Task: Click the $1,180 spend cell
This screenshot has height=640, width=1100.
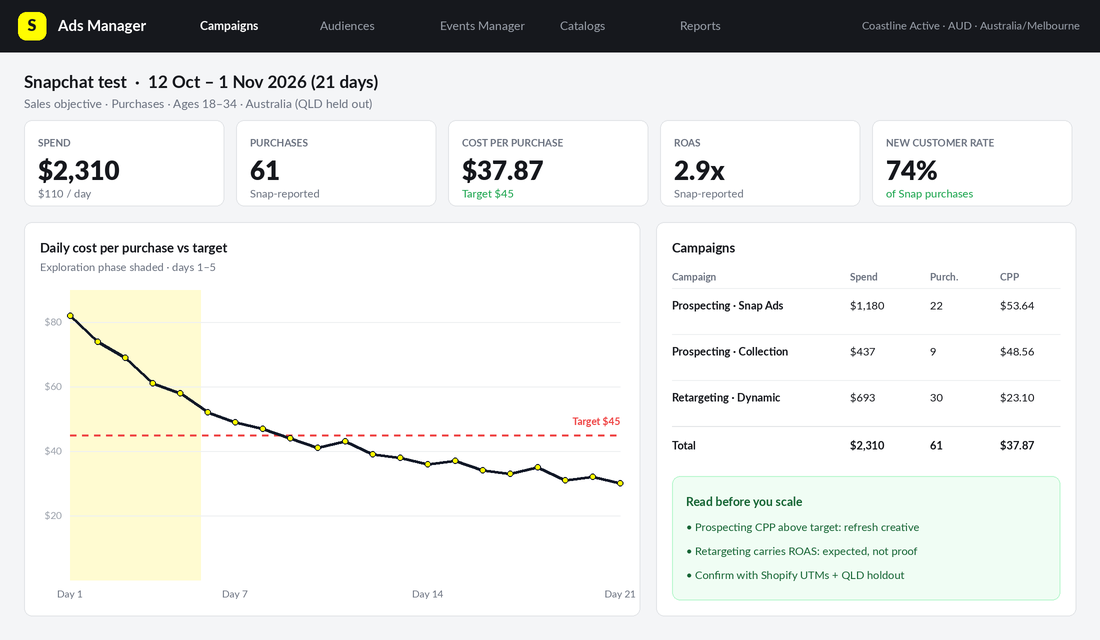Action: [x=867, y=306]
